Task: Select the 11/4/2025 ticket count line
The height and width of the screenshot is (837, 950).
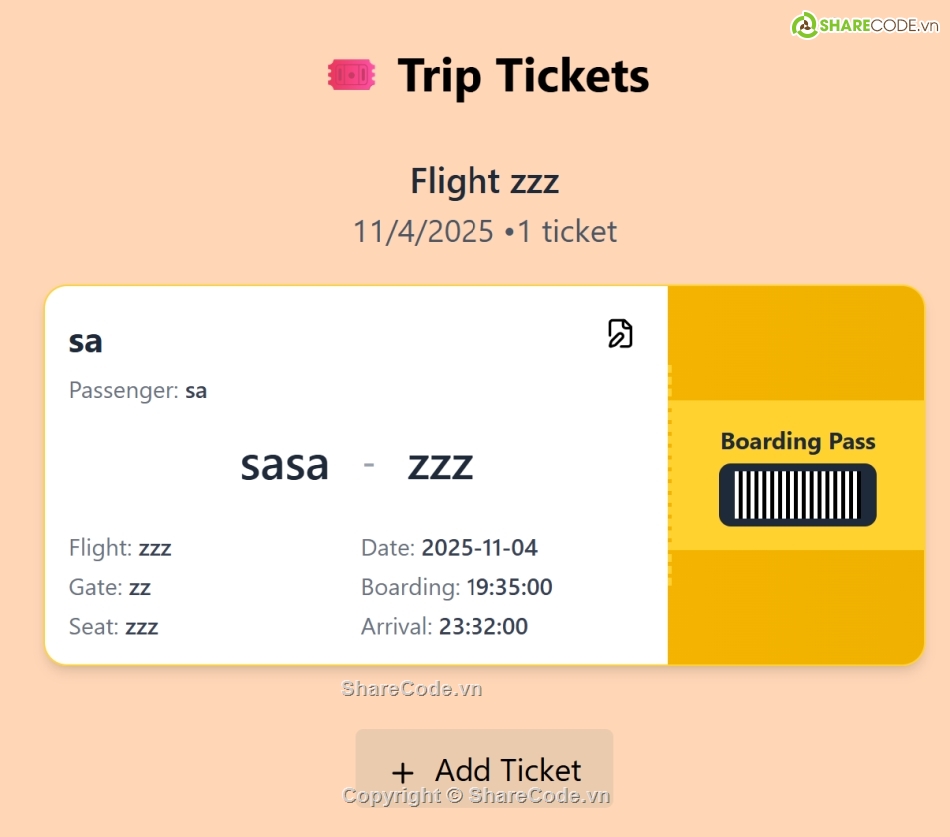Action: (484, 232)
